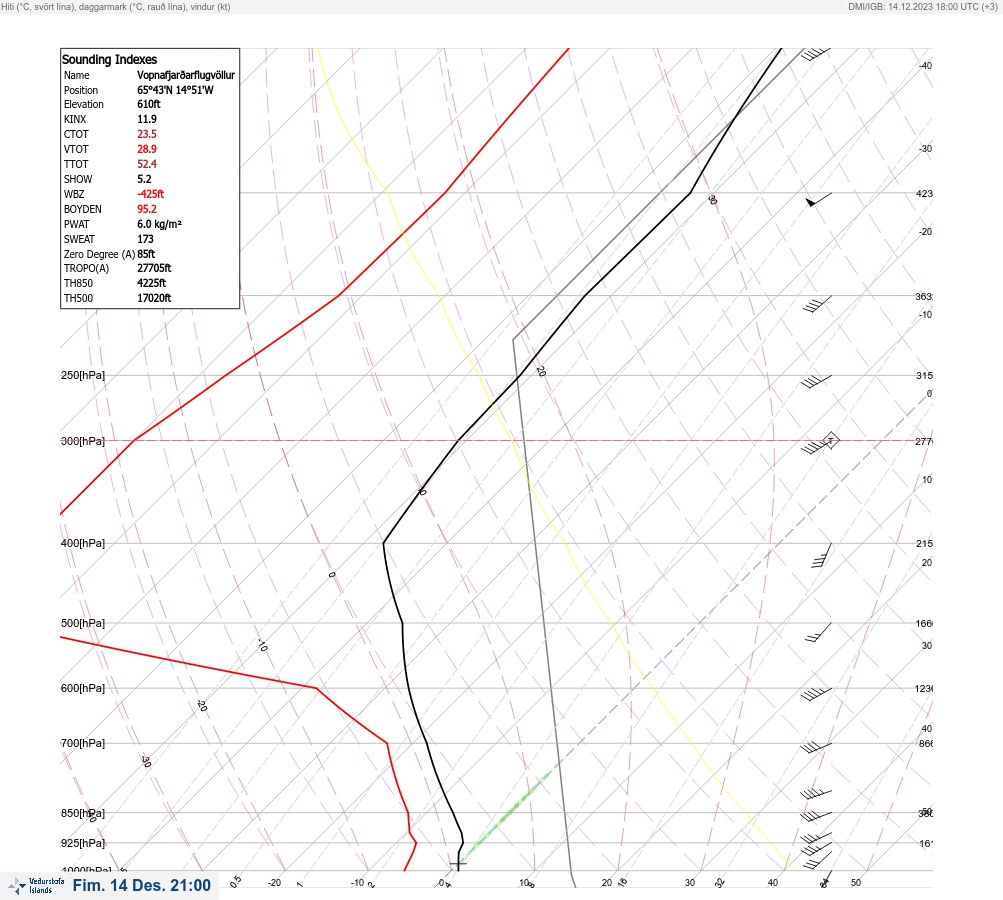1003x900 pixels.
Task: Click the CTOT value 23.5
Action: (x=147, y=134)
